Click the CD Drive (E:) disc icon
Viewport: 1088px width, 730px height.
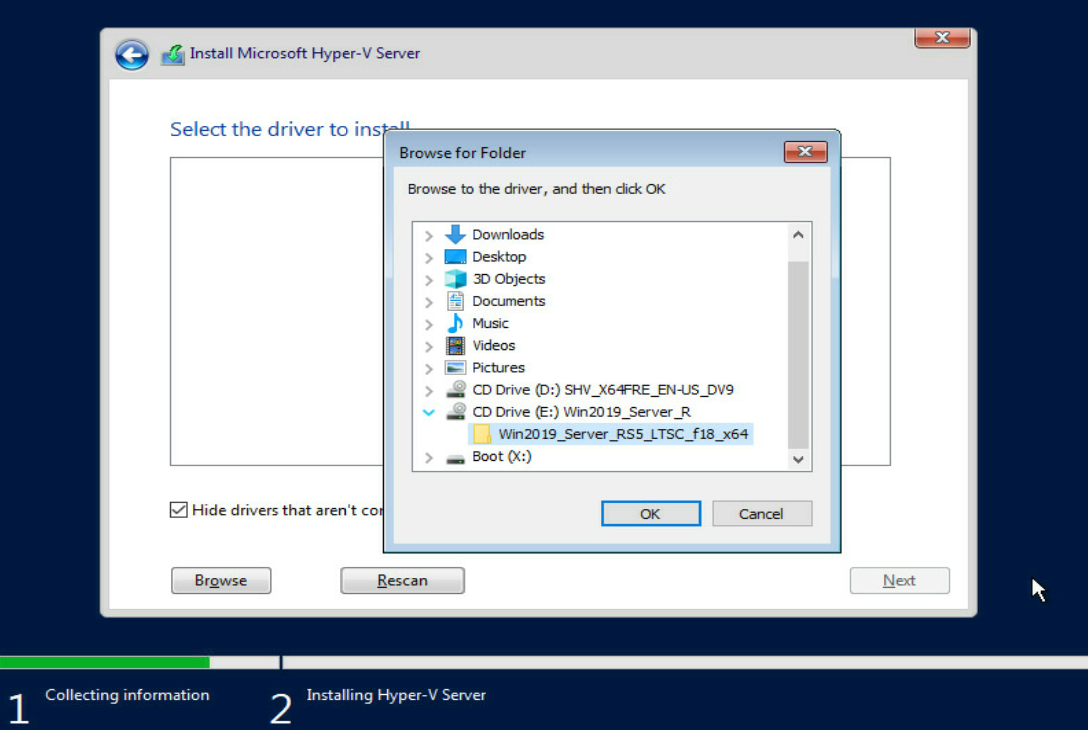point(456,411)
